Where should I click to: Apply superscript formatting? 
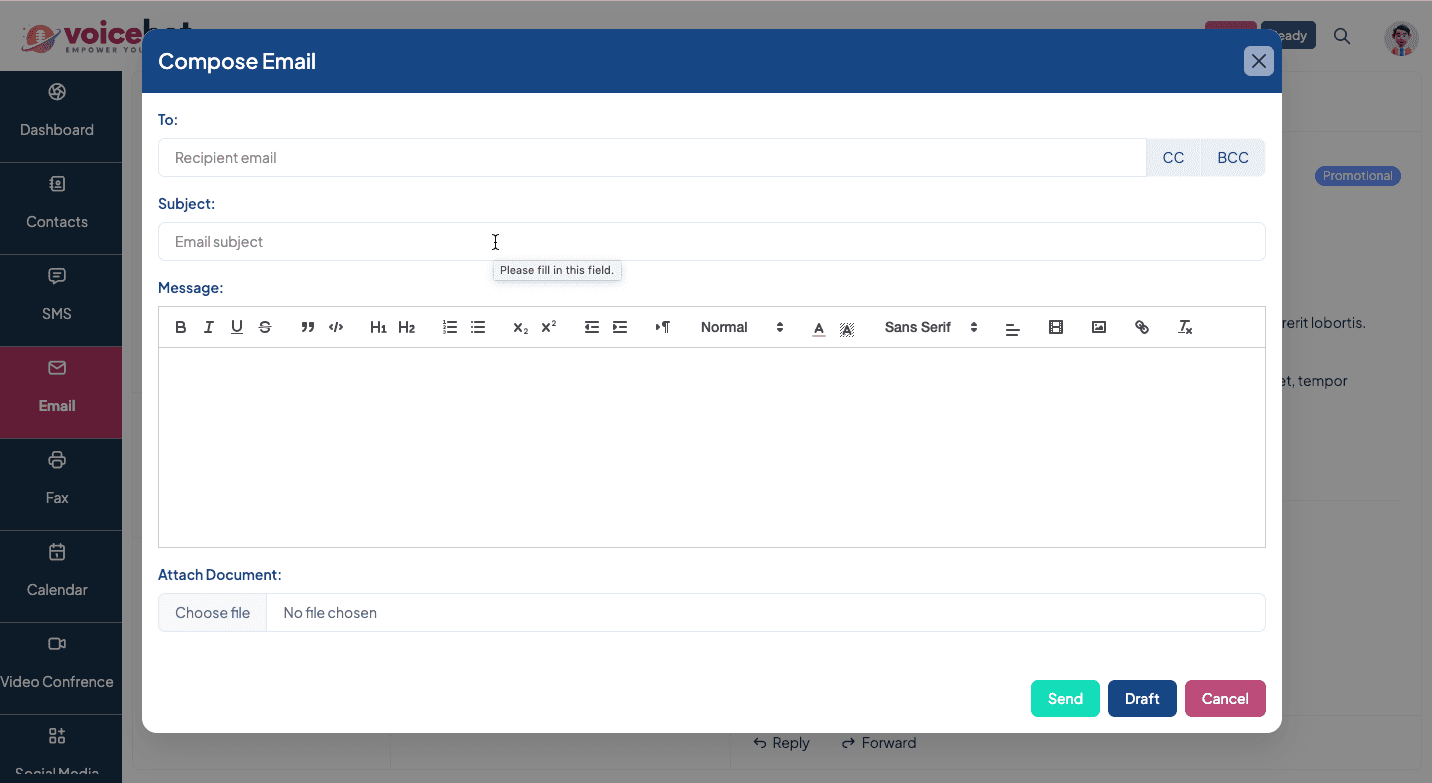(x=549, y=327)
